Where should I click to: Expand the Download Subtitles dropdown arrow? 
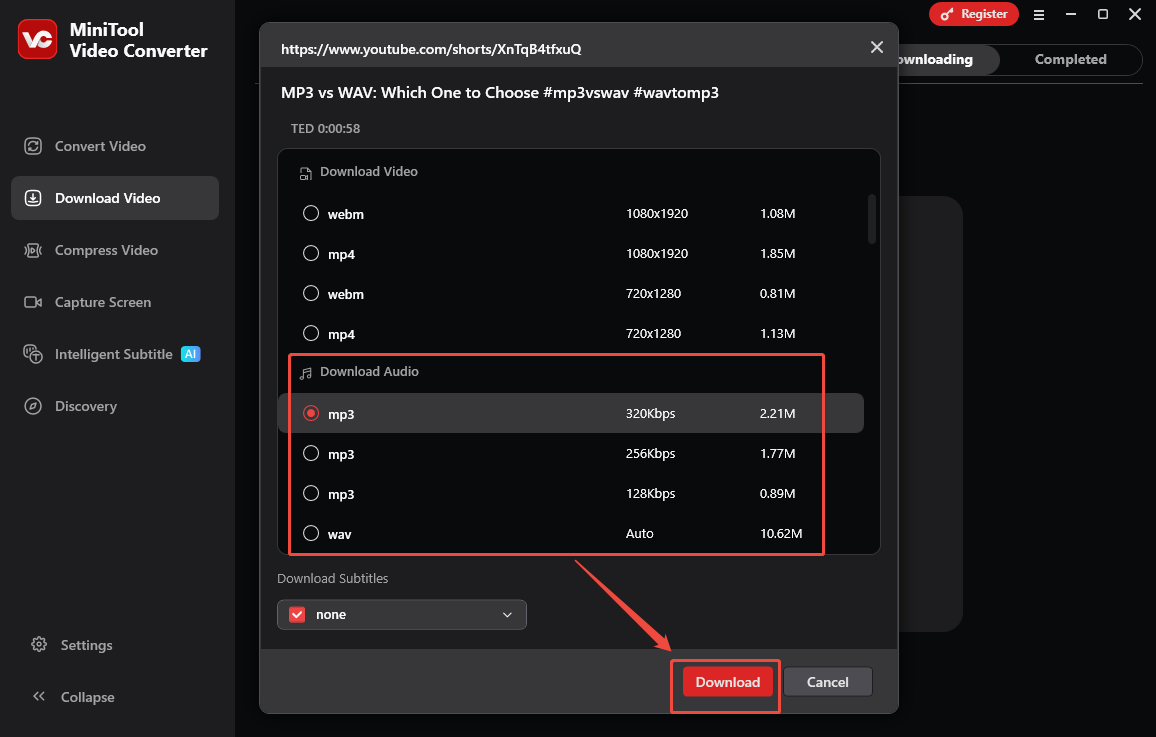coord(507,615)
